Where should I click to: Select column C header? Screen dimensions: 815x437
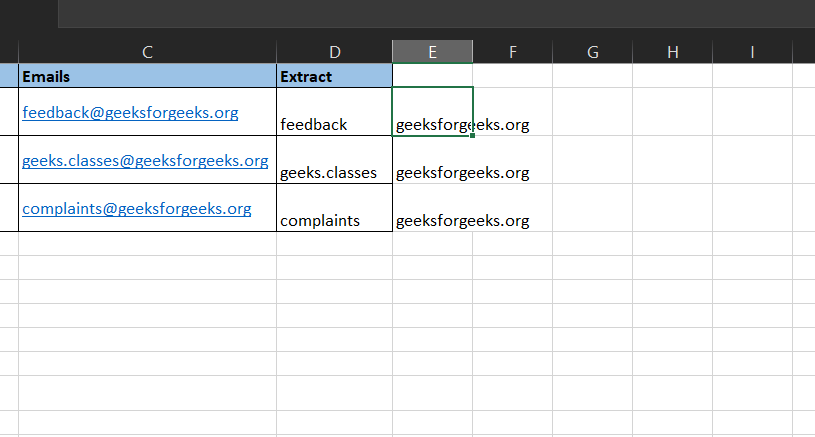click(x=147, y=52)
